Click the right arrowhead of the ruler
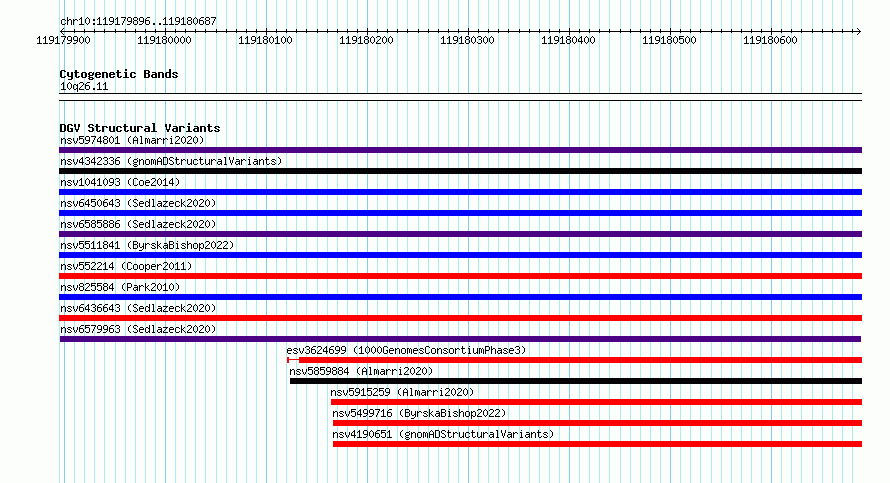The image size is (890, 483). click(x=859, y=31)
